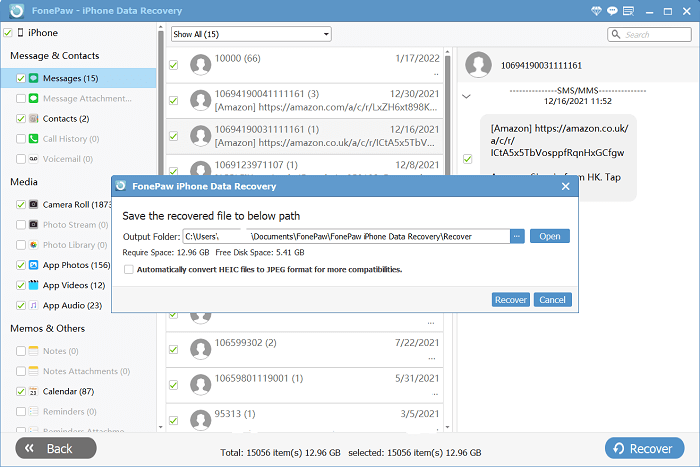Click avatar of 10000 conversation
700x467 pixels.
(x=200, y=65)
